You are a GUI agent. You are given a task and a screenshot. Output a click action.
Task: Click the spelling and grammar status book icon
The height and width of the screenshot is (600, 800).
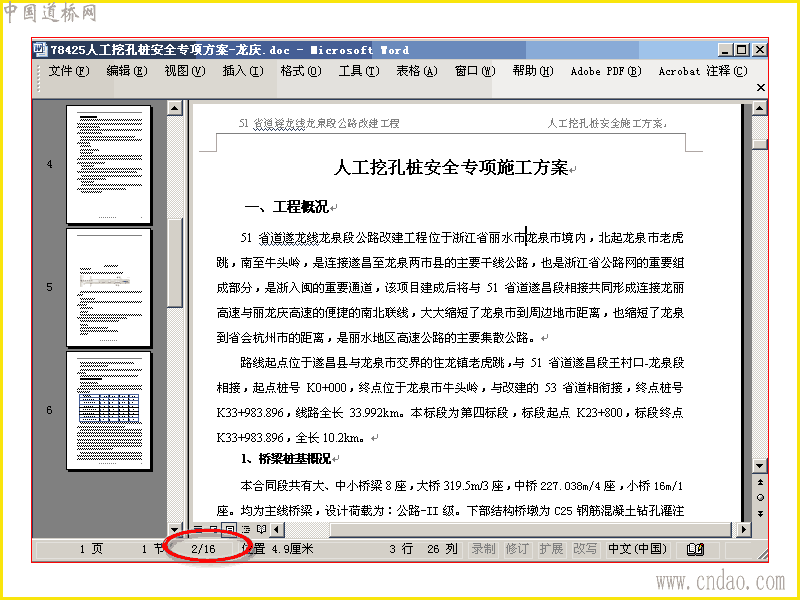(695, 549)
